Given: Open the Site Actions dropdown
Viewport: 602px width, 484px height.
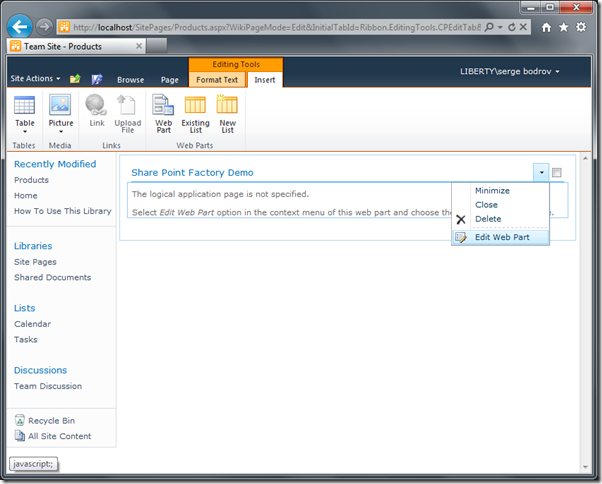Looking at the screenshot, I should [x=35, y=78].
